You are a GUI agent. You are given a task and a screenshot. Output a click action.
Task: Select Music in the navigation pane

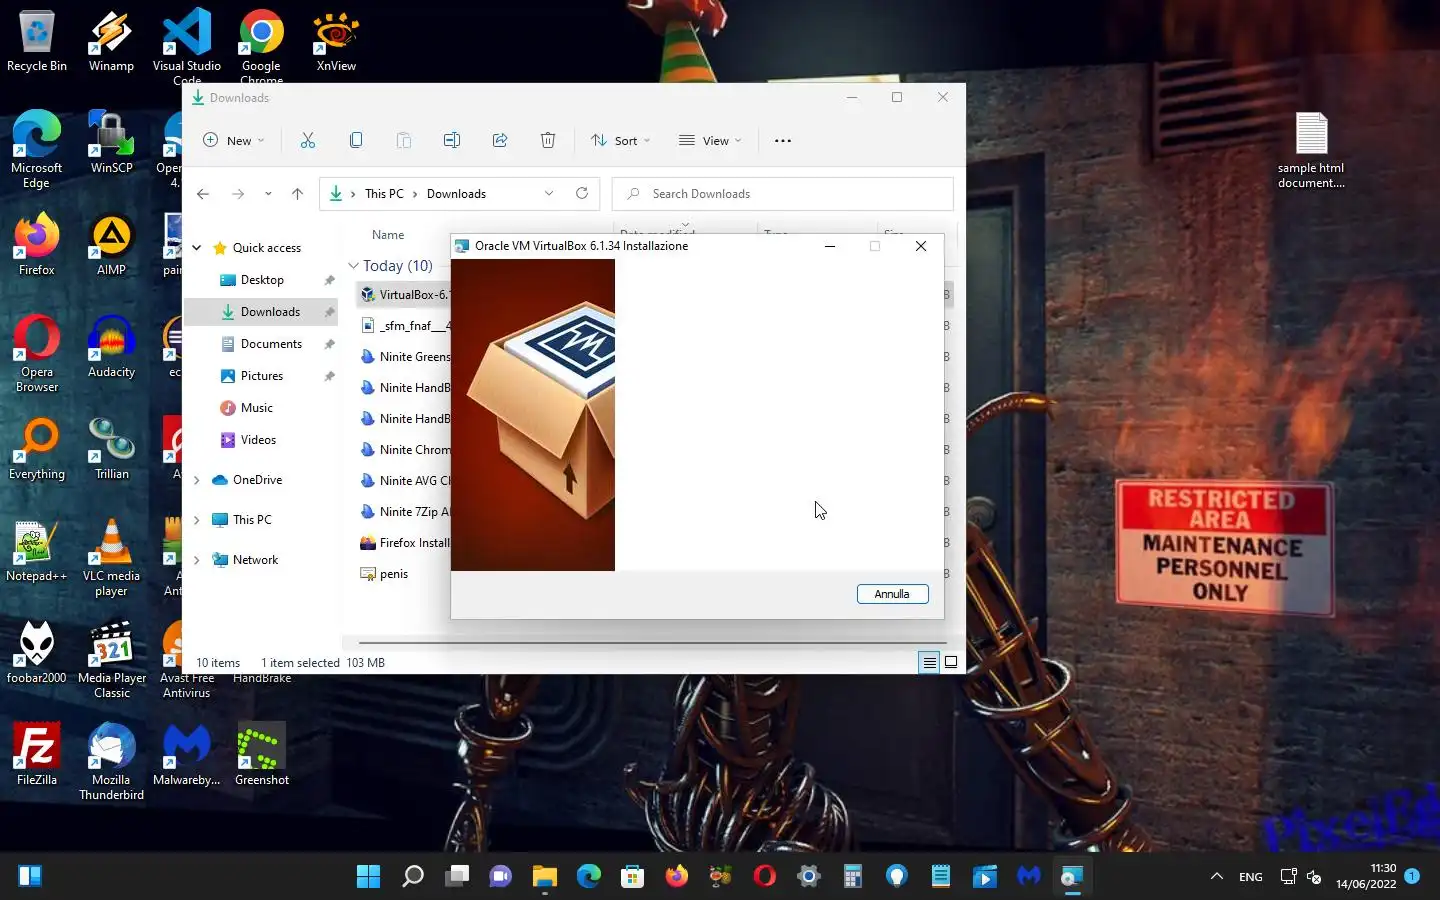pos(256,408)
